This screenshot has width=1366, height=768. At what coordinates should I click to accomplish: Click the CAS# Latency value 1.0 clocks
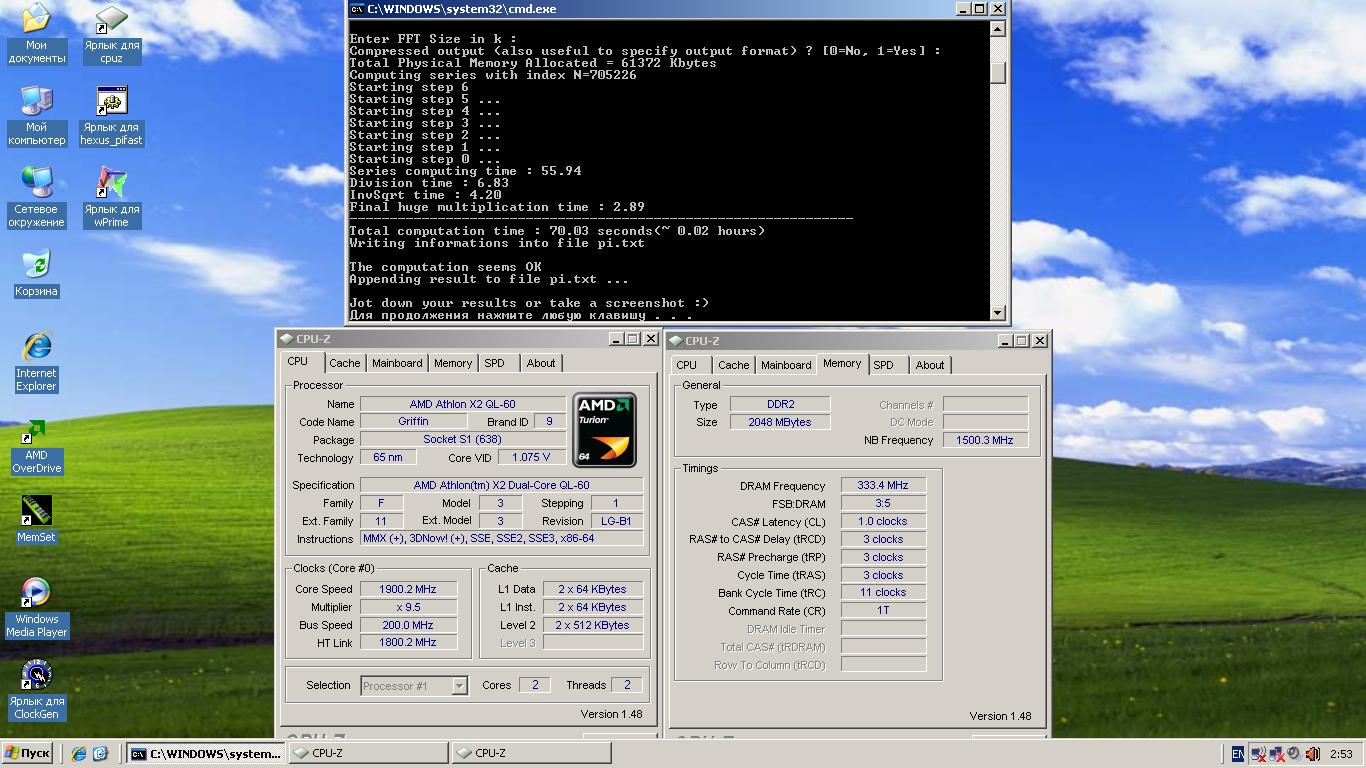884,522
